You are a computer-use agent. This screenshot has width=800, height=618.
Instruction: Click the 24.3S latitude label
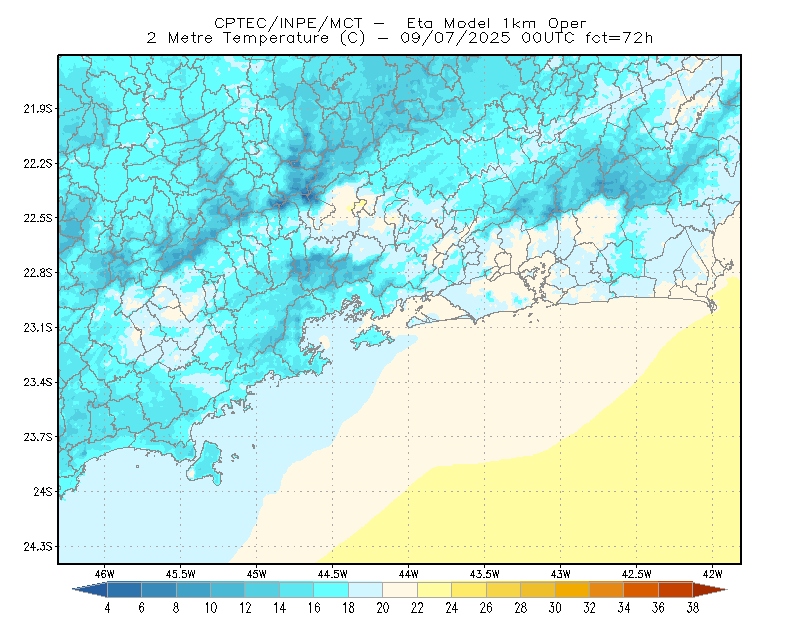38,547
